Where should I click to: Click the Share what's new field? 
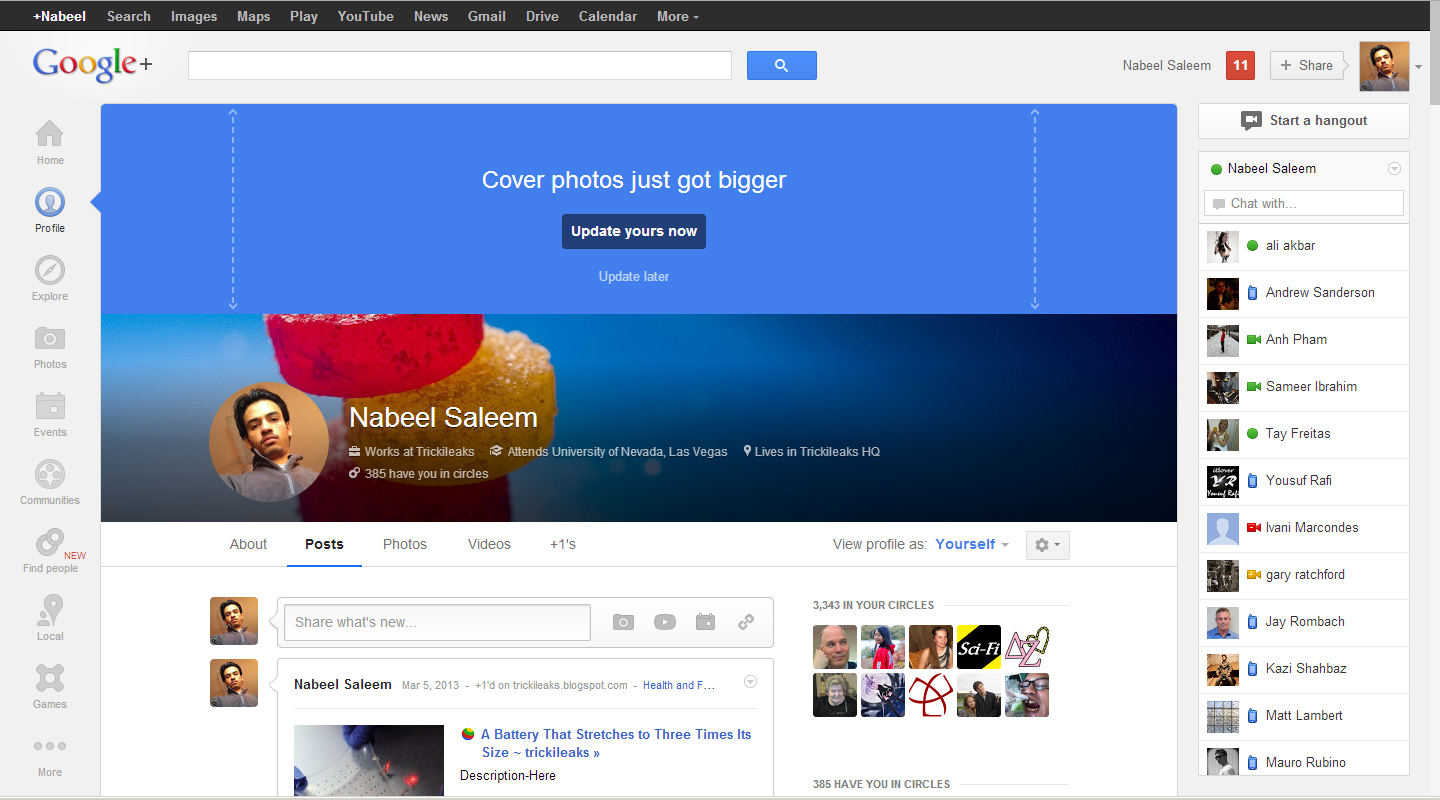[x=438, y=622]
